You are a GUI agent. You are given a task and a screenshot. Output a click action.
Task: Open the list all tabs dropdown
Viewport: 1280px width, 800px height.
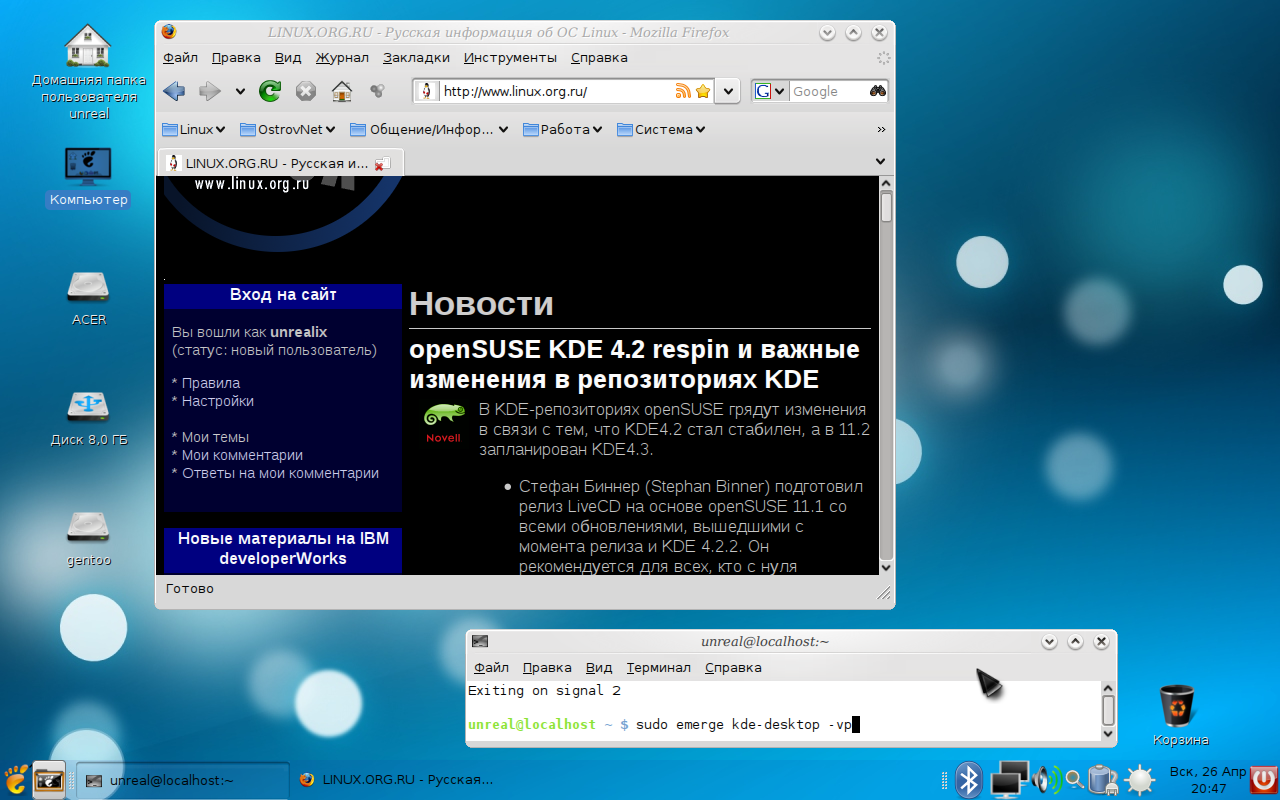tap(880, 161)
